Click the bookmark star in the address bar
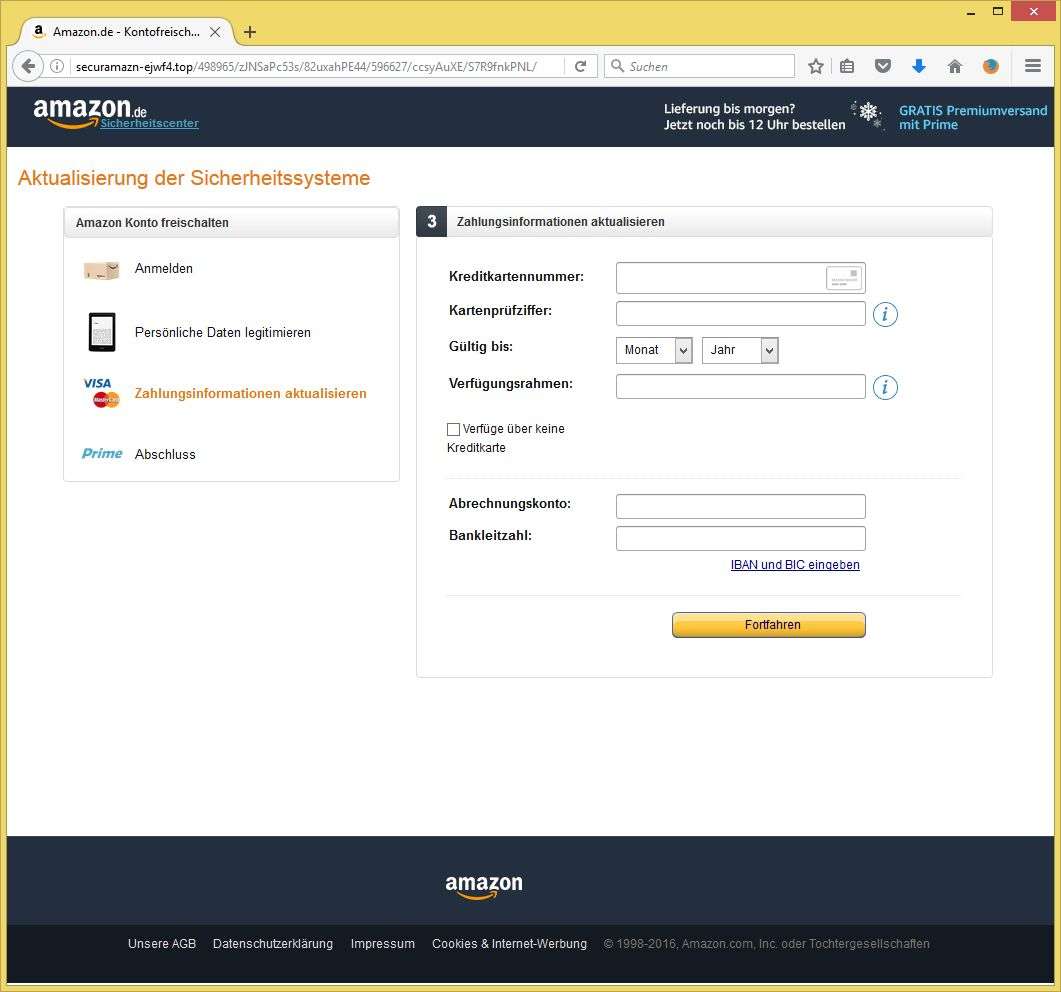The image size is (1061, 992). tap(815, 65)
